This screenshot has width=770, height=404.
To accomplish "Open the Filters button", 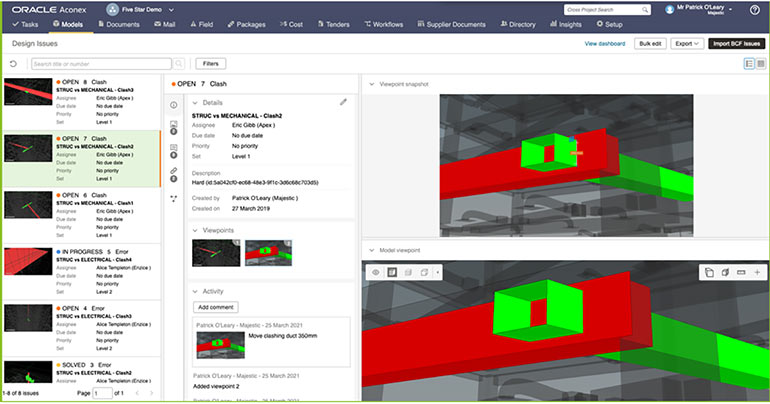I will click(211, 64).
